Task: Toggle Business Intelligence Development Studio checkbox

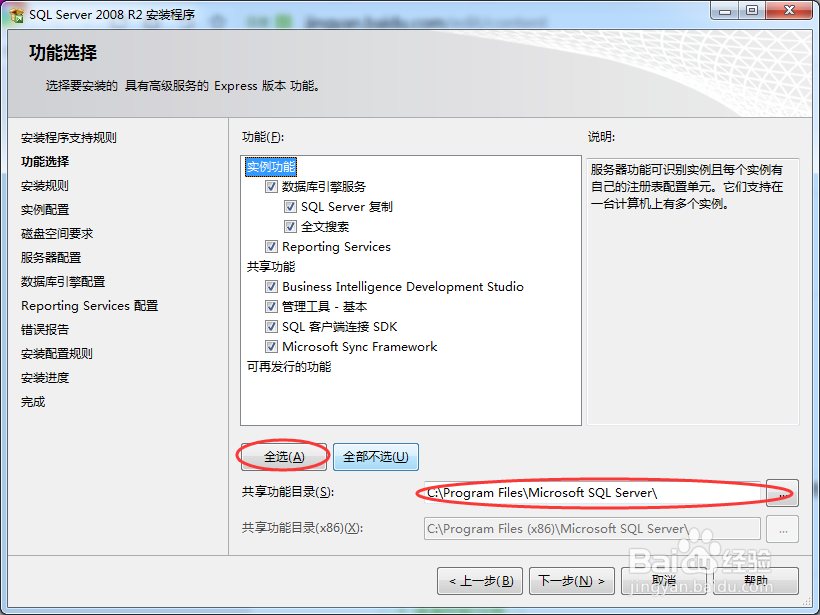Action: 271,287
